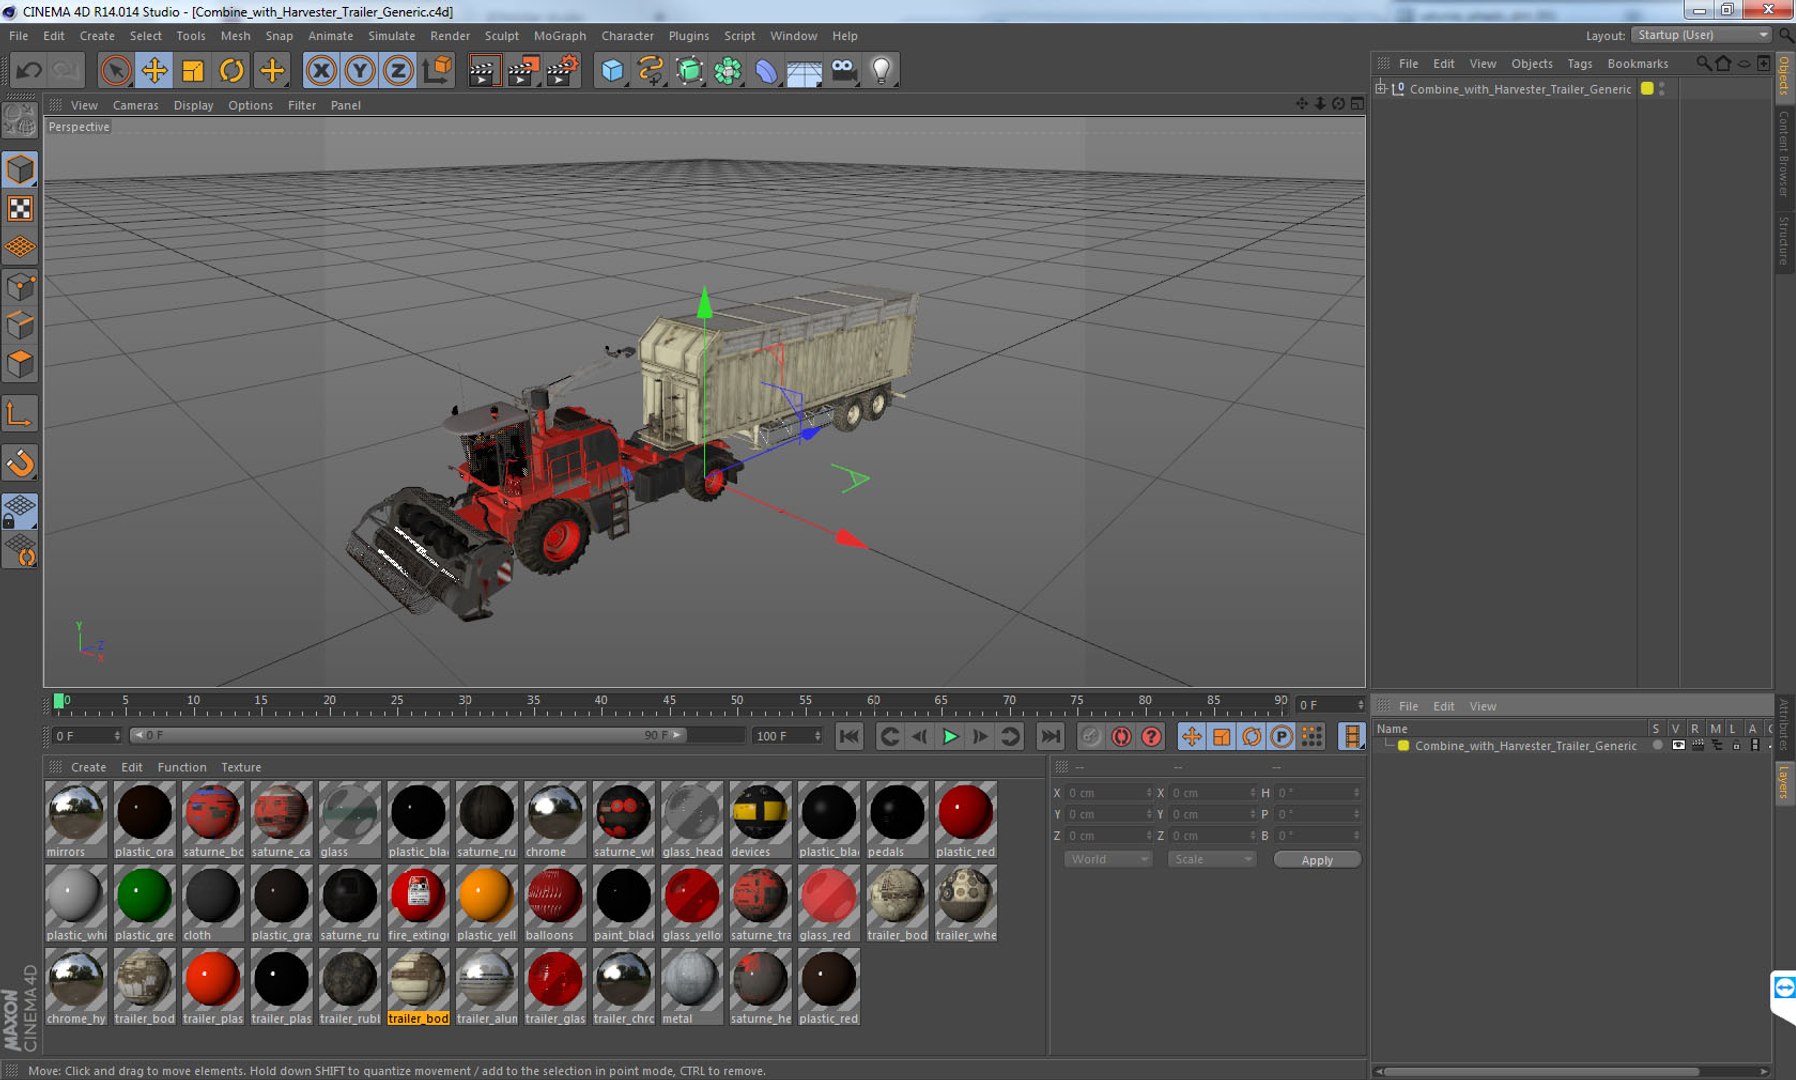1796x1080 pixels.
Task: Open the material manager Texture menu
Action: [x=241, y=767]
